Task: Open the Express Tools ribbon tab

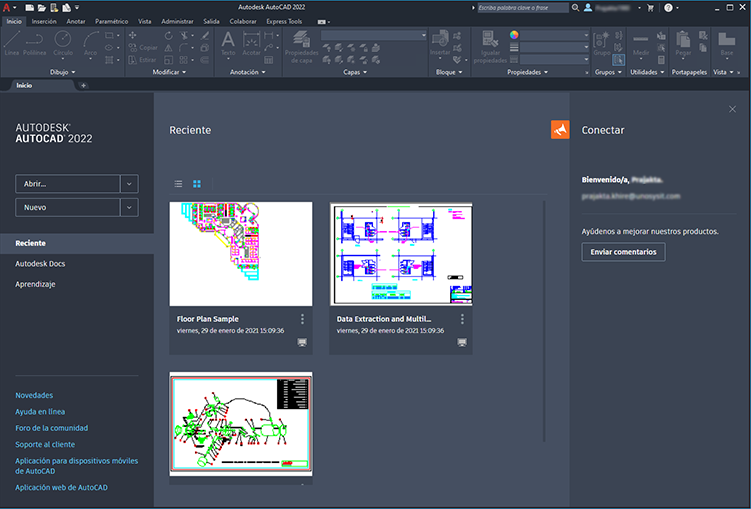Action: click(x=284, y=22)
